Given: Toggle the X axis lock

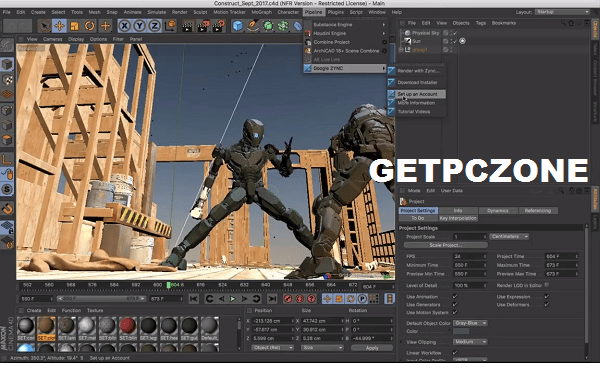Looking at the screenshot, I should (124, 26).
